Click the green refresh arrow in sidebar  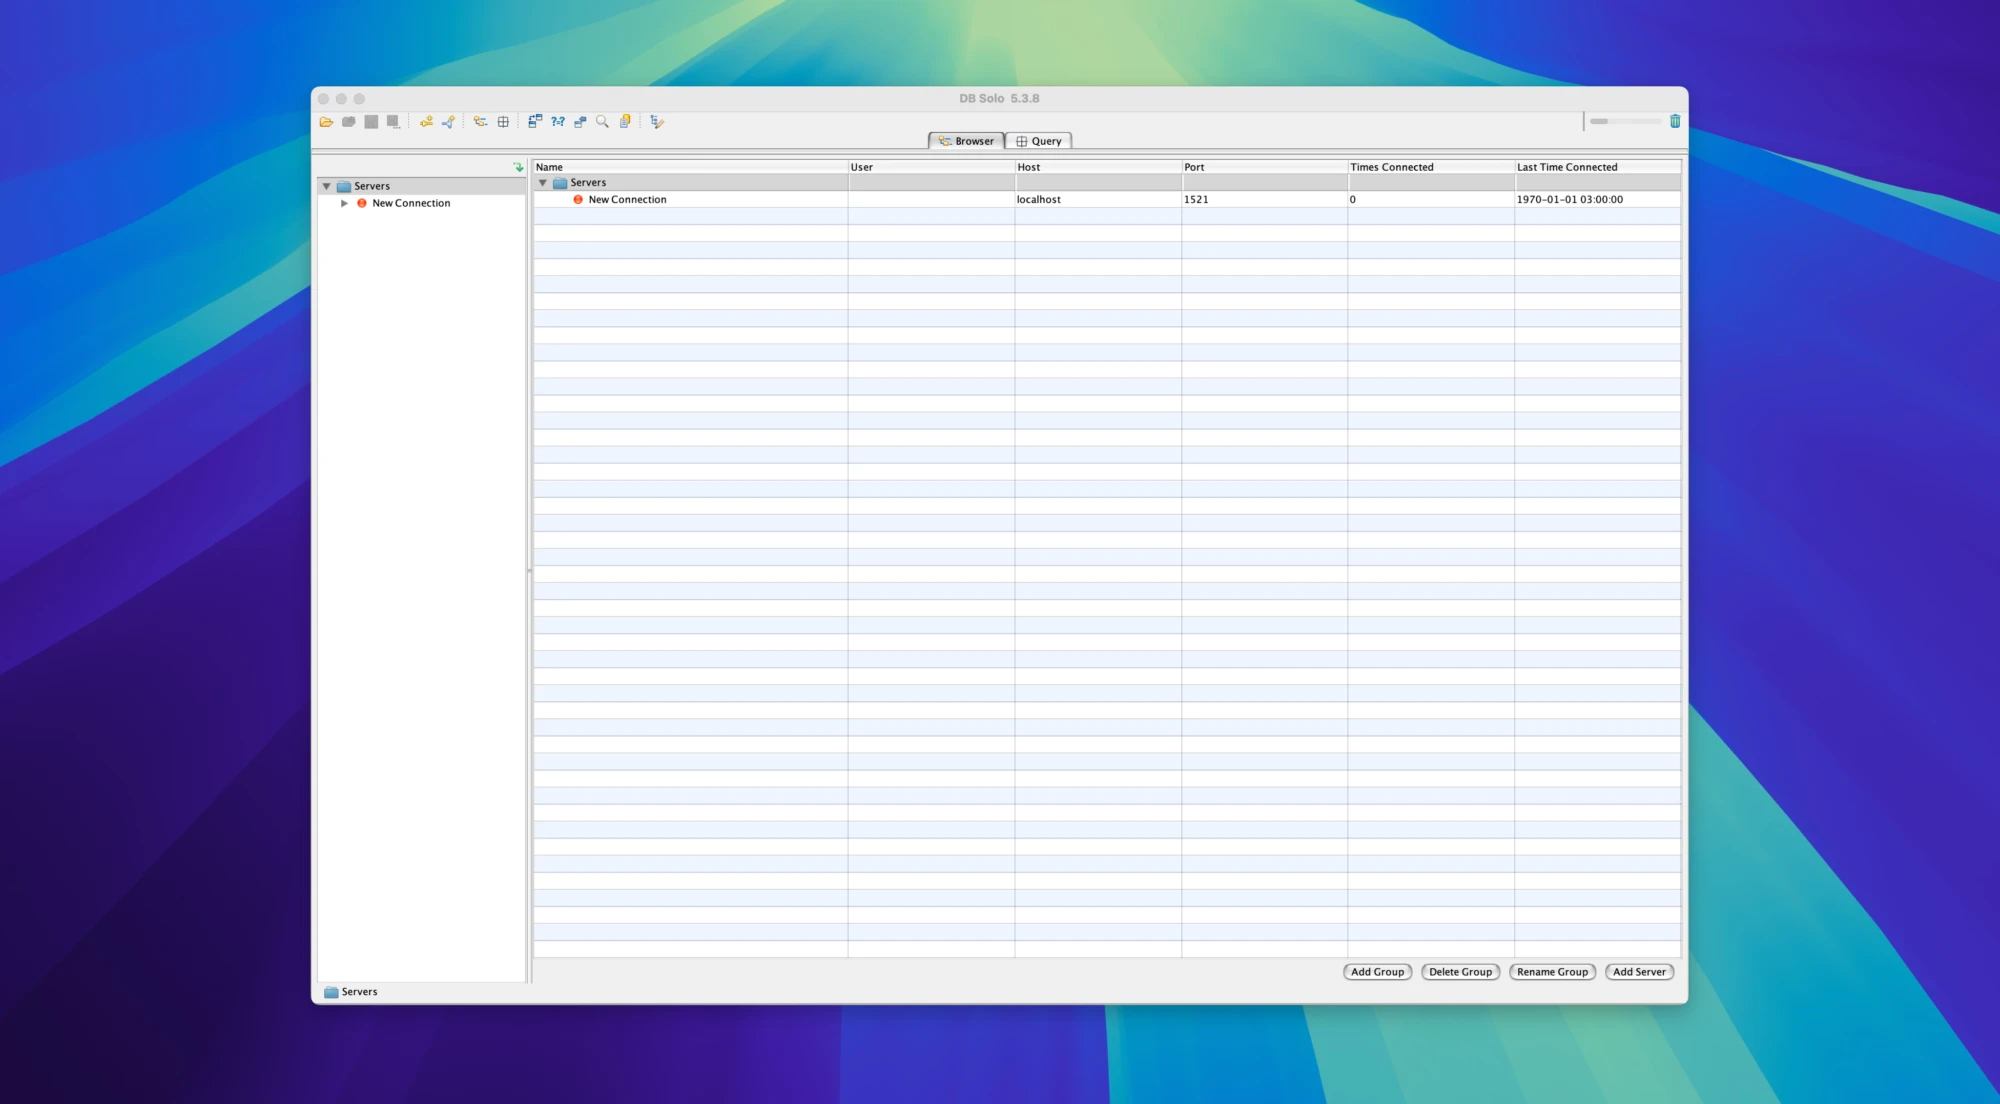(x=518, y=167)
